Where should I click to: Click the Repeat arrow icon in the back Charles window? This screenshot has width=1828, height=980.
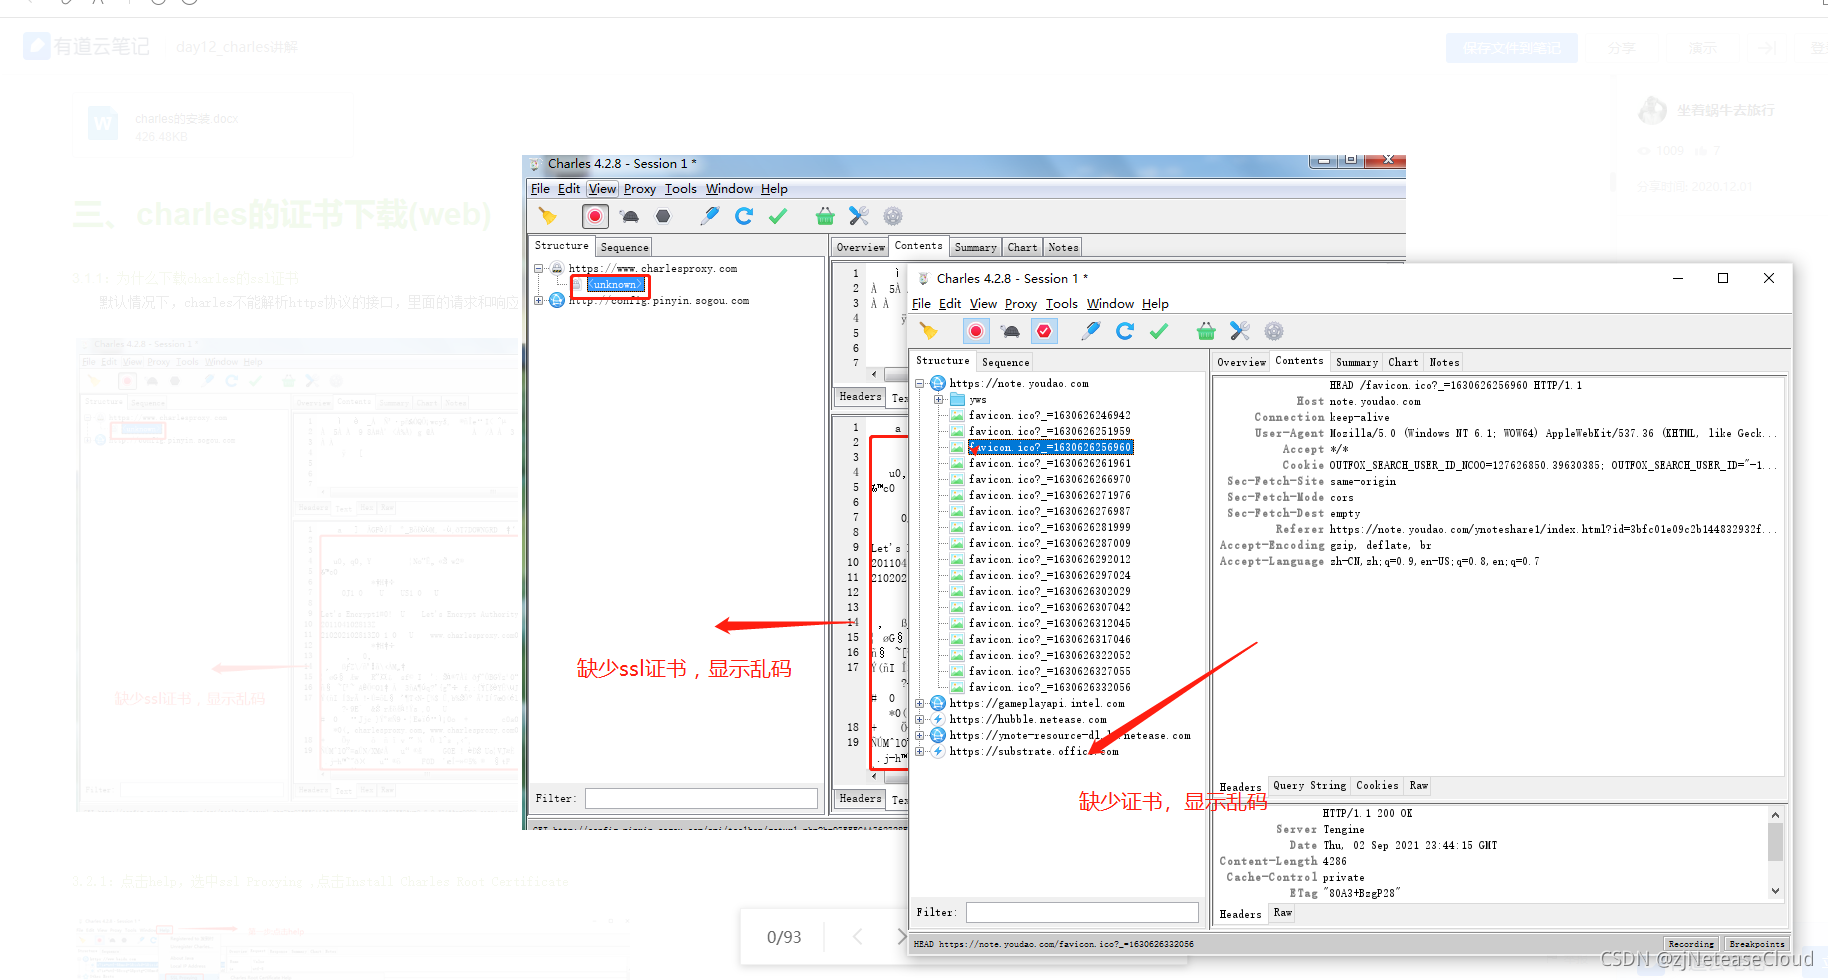pos(744,216)
